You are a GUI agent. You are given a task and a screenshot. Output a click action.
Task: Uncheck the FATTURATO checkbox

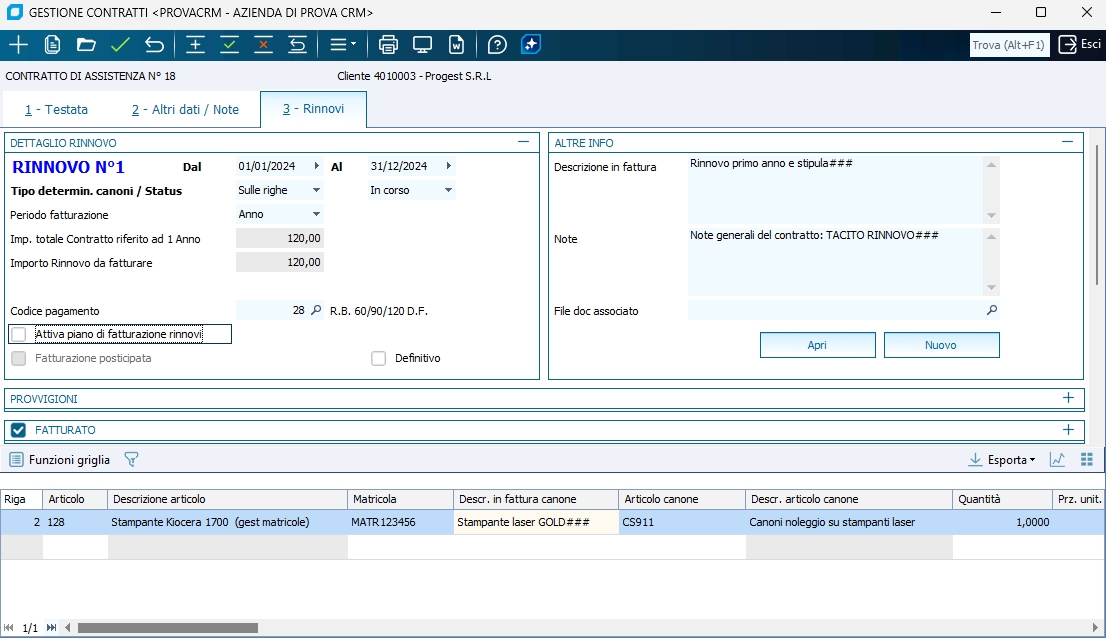tap(18, 430)
